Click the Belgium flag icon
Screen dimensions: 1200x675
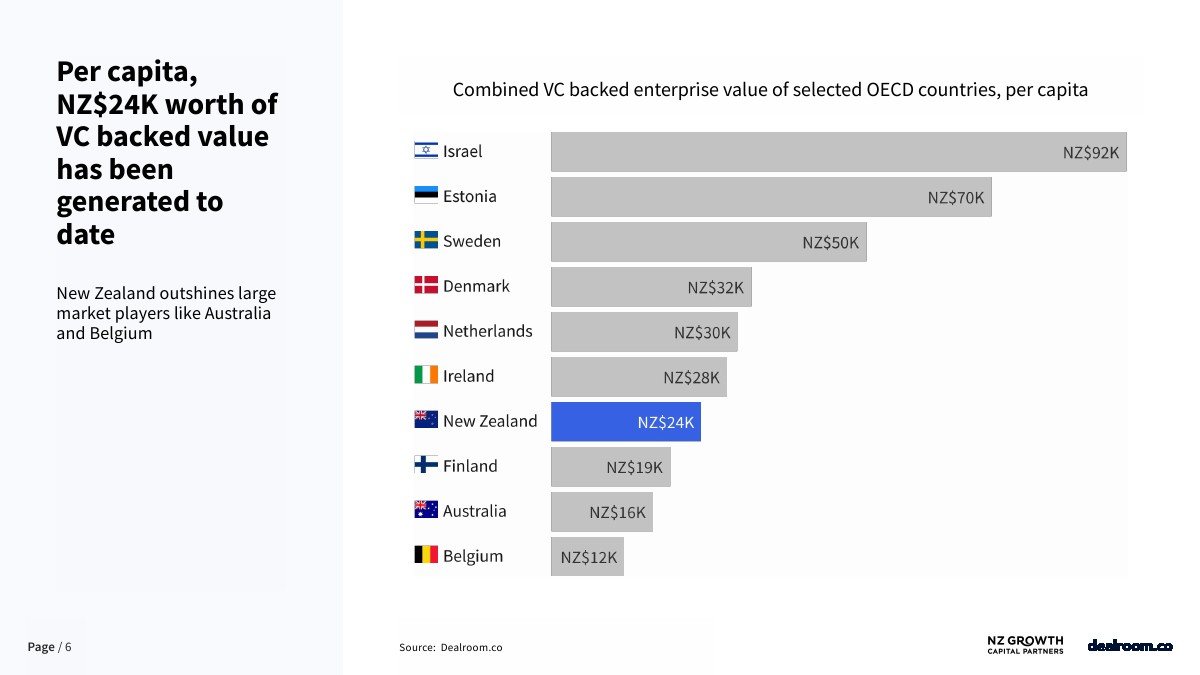pyautogui.click(x=426, y=555)
